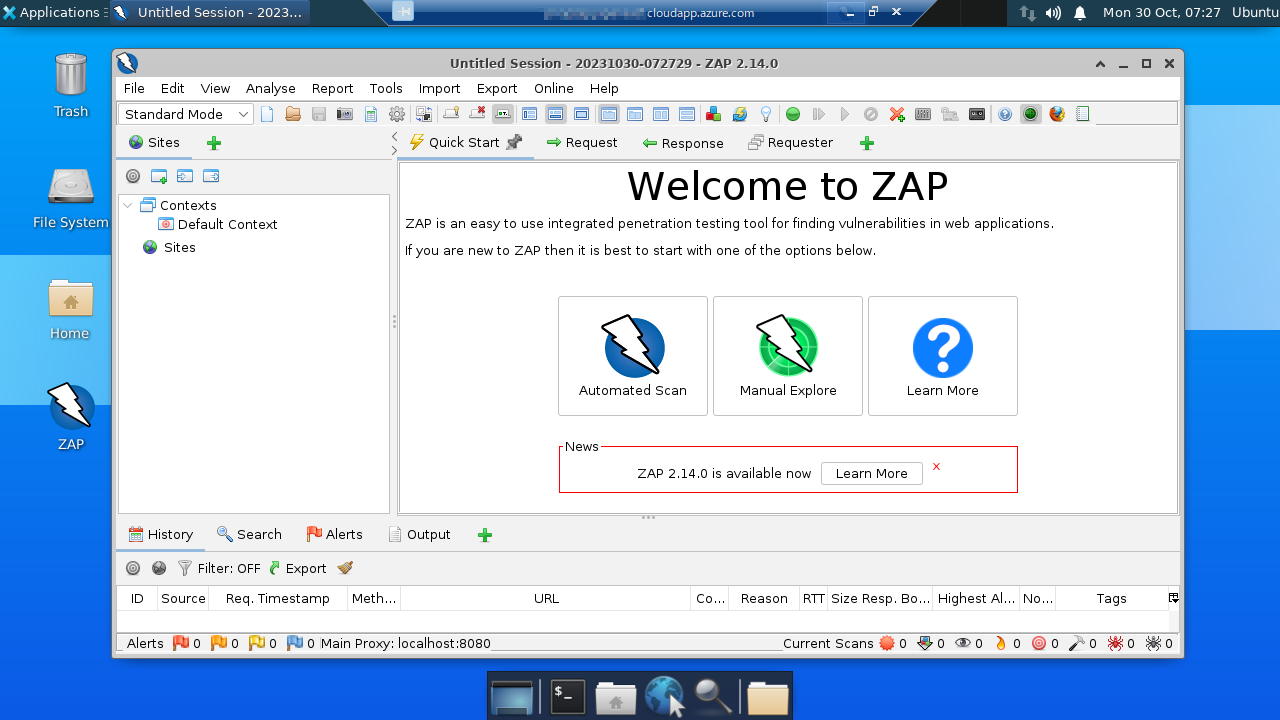1280x720 pixels.
Task: Toggle break on all requests green circle
Action: (793, 114)
